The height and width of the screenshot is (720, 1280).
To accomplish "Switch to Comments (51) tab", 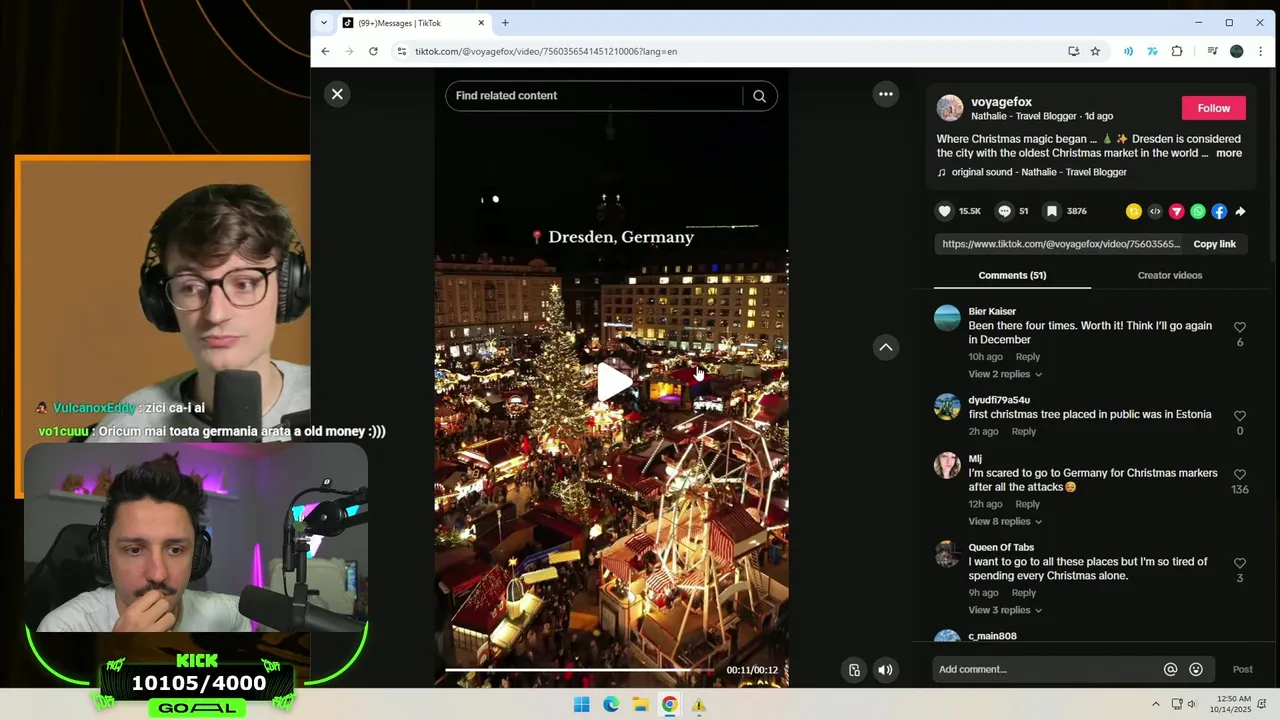I will pyautogui.click(x=1012, y=275).
